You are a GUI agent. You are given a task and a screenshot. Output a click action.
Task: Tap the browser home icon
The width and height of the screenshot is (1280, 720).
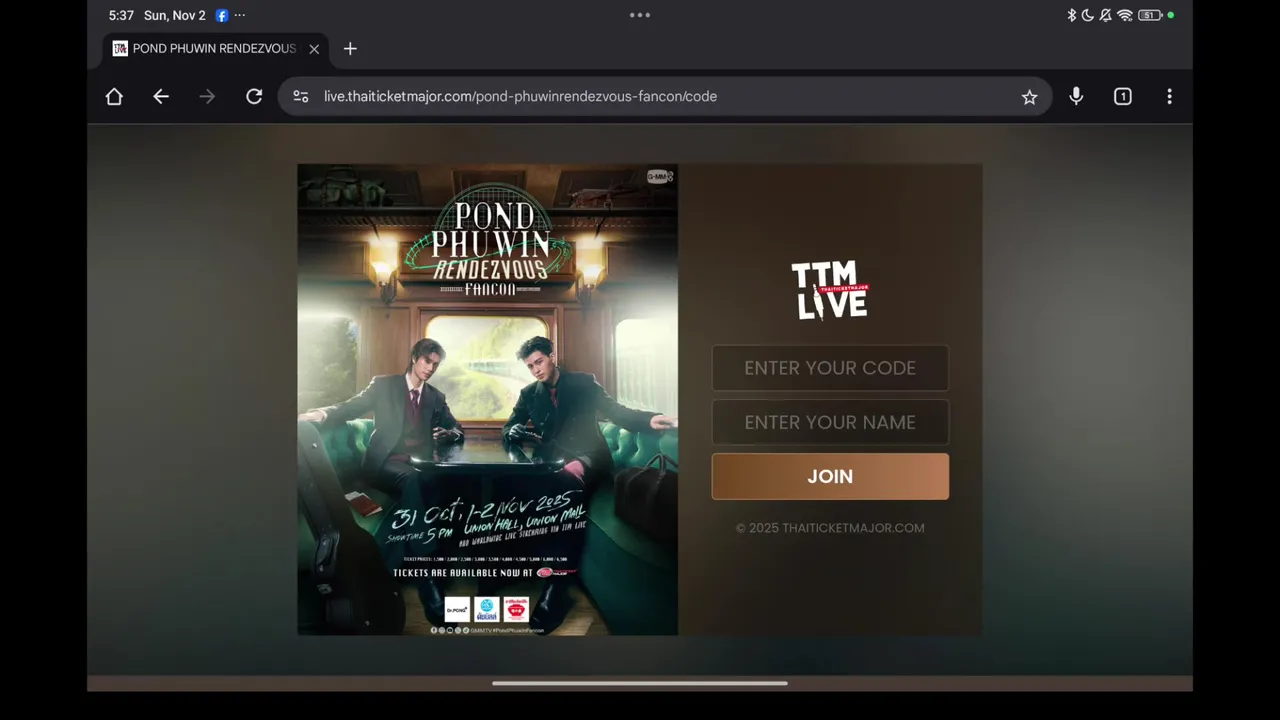point(114,97)
